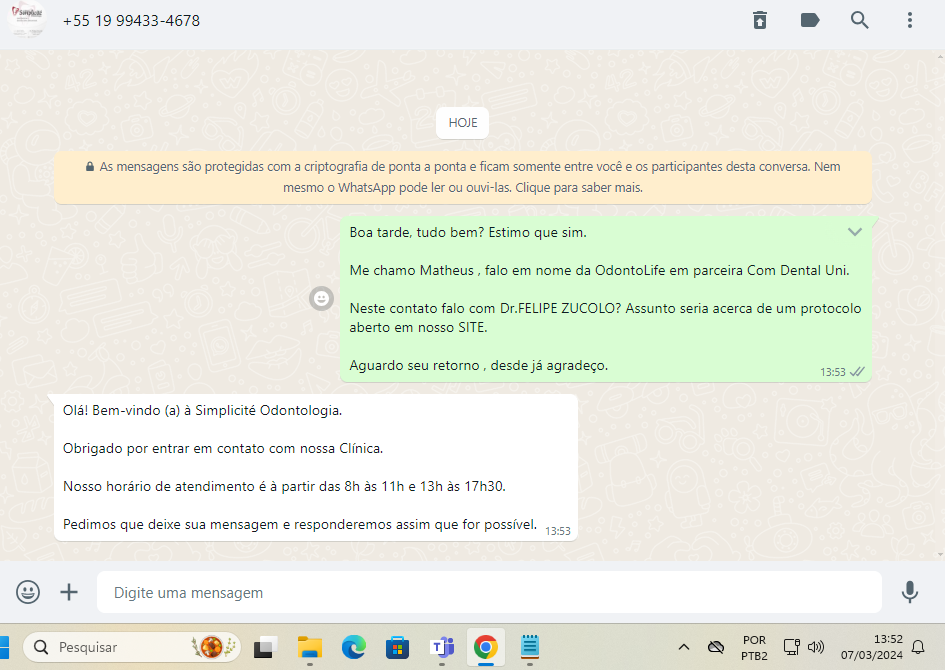Viewport: 945px width, 670px height.
Task: Open the label tag icon
Action: pyautogui.click(x=809, y=20)
